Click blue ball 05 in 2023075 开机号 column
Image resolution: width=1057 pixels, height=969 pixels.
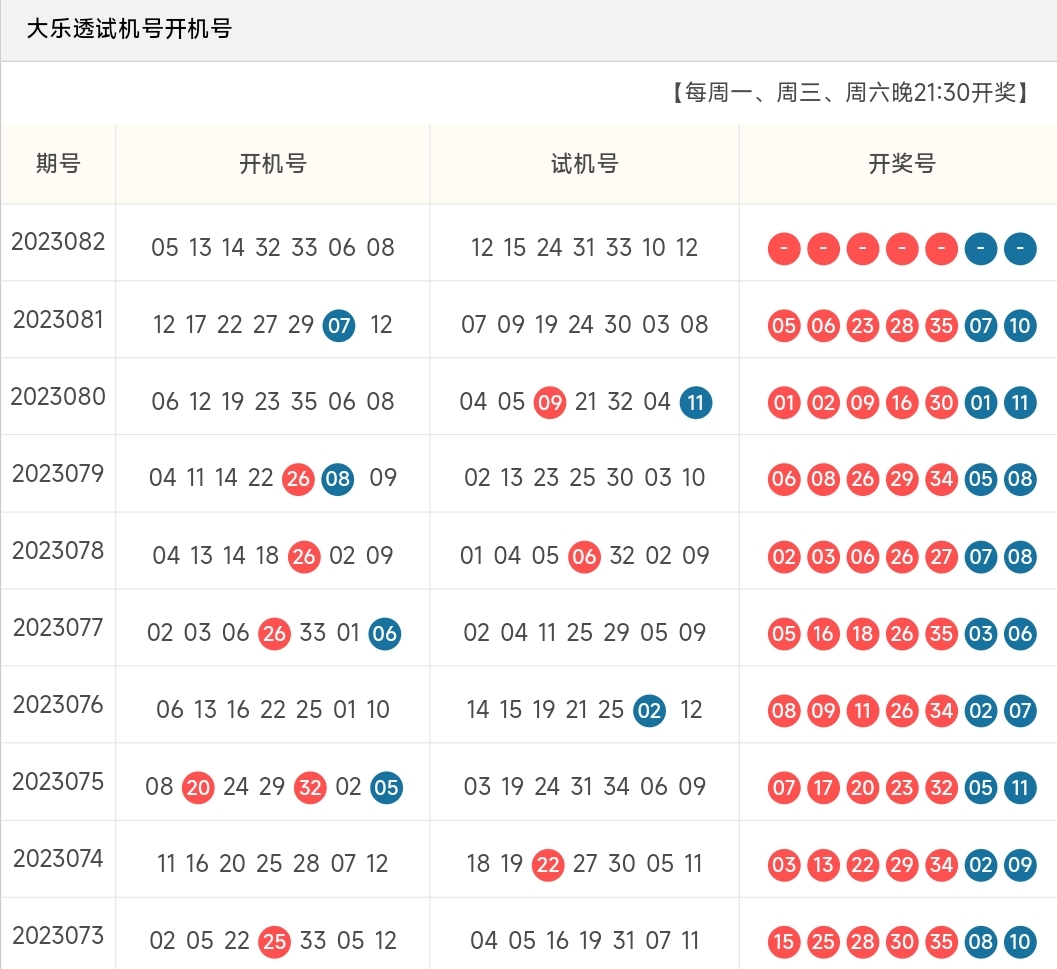click(386, 787)
